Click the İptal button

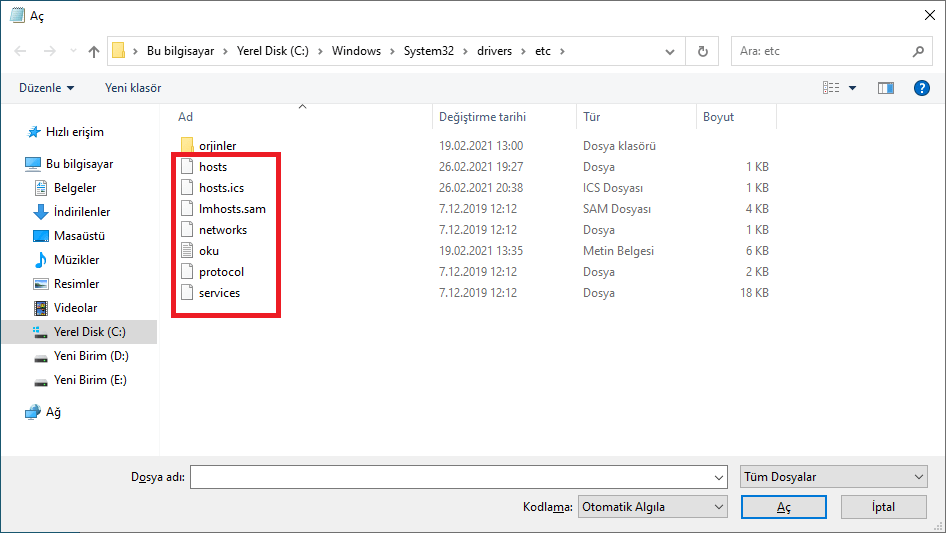pyautogui.click(x=883, y=507)
